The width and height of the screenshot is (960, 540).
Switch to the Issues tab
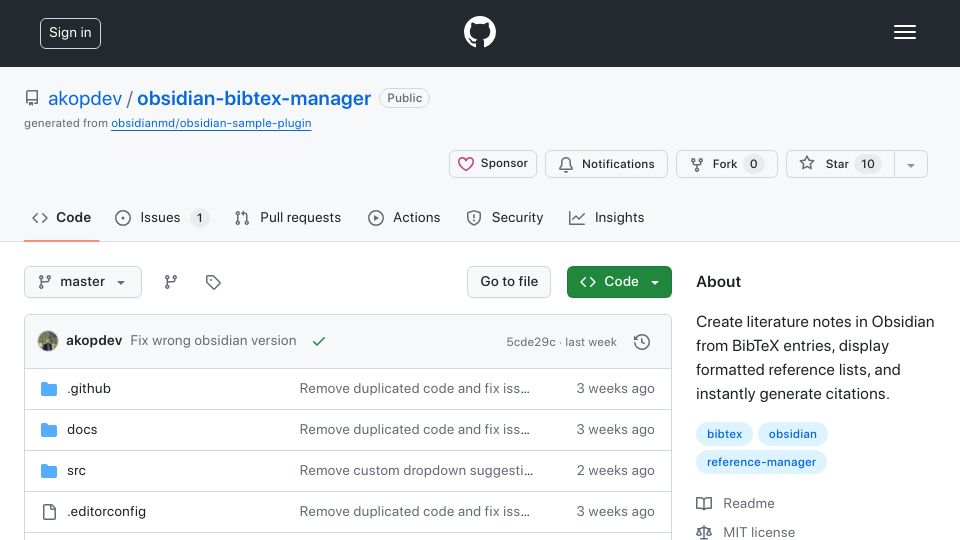click(x=162, y=218)
